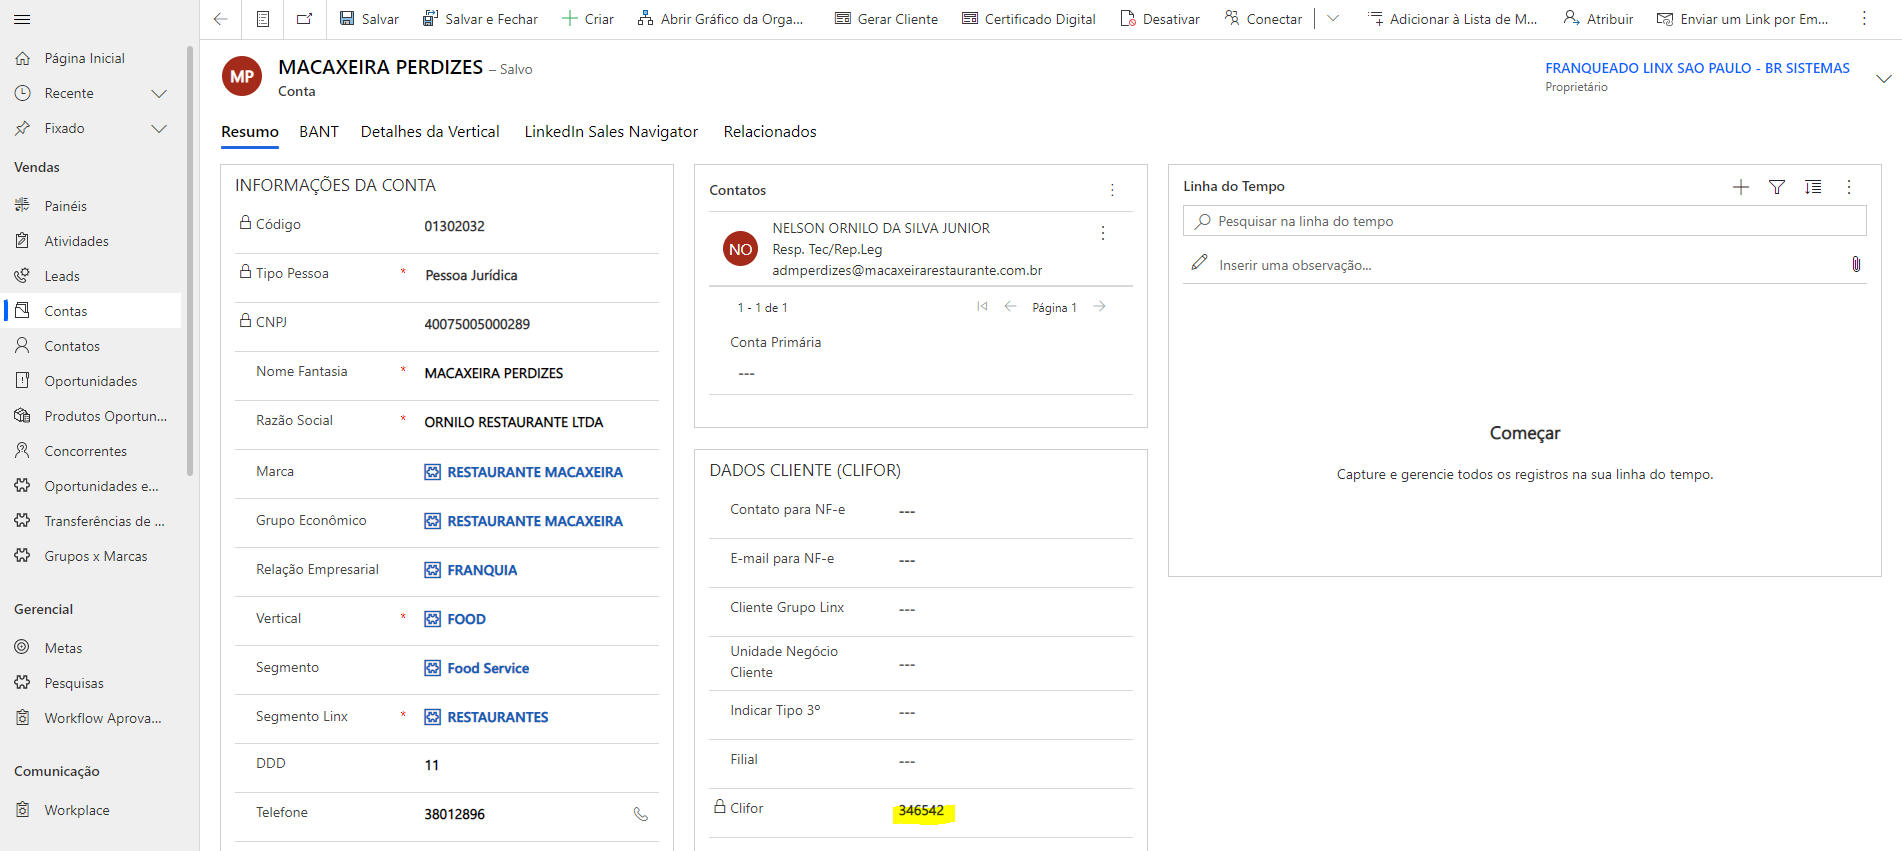Open record in new window icon
This screenshot has height=851, width=1902.
click(x=305, y=19)
